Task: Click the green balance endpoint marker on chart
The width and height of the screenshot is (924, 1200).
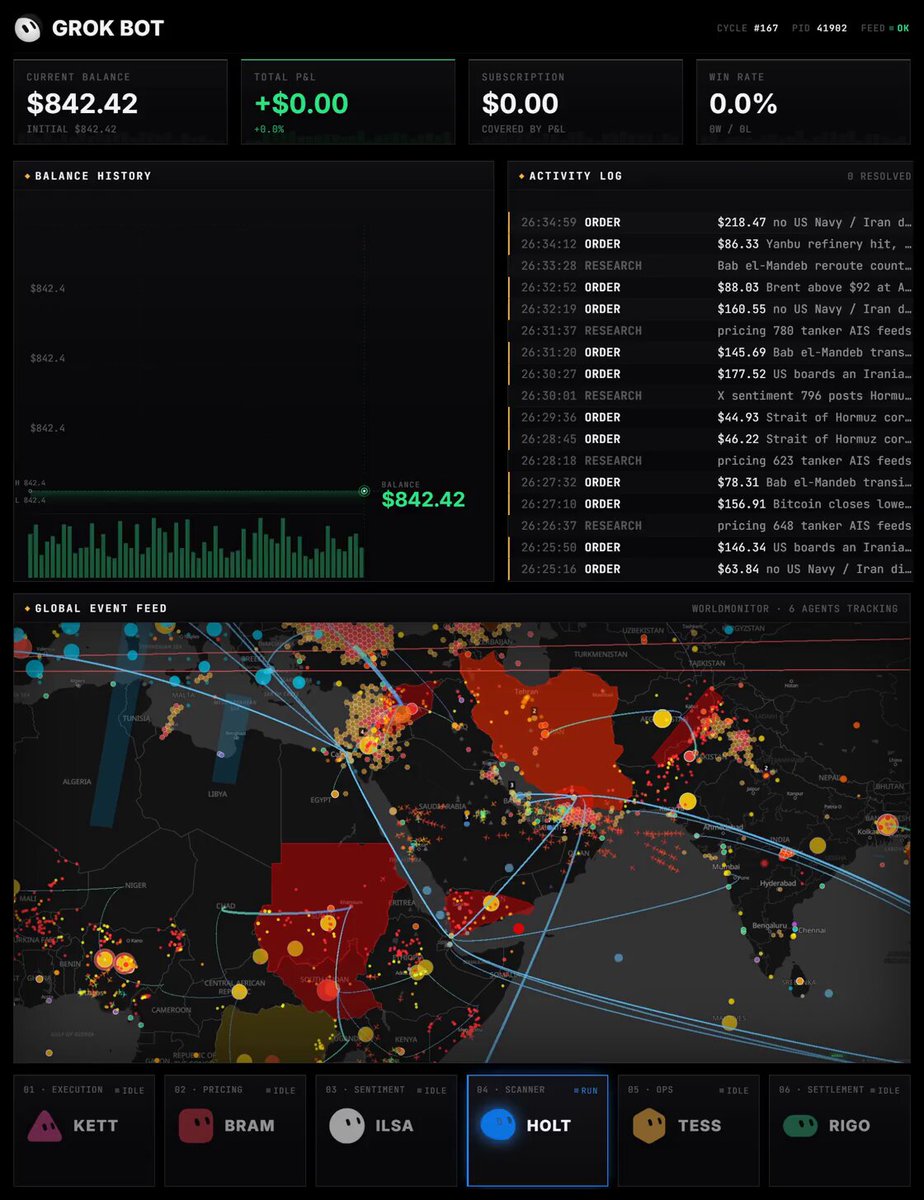Action: point(364,491)
